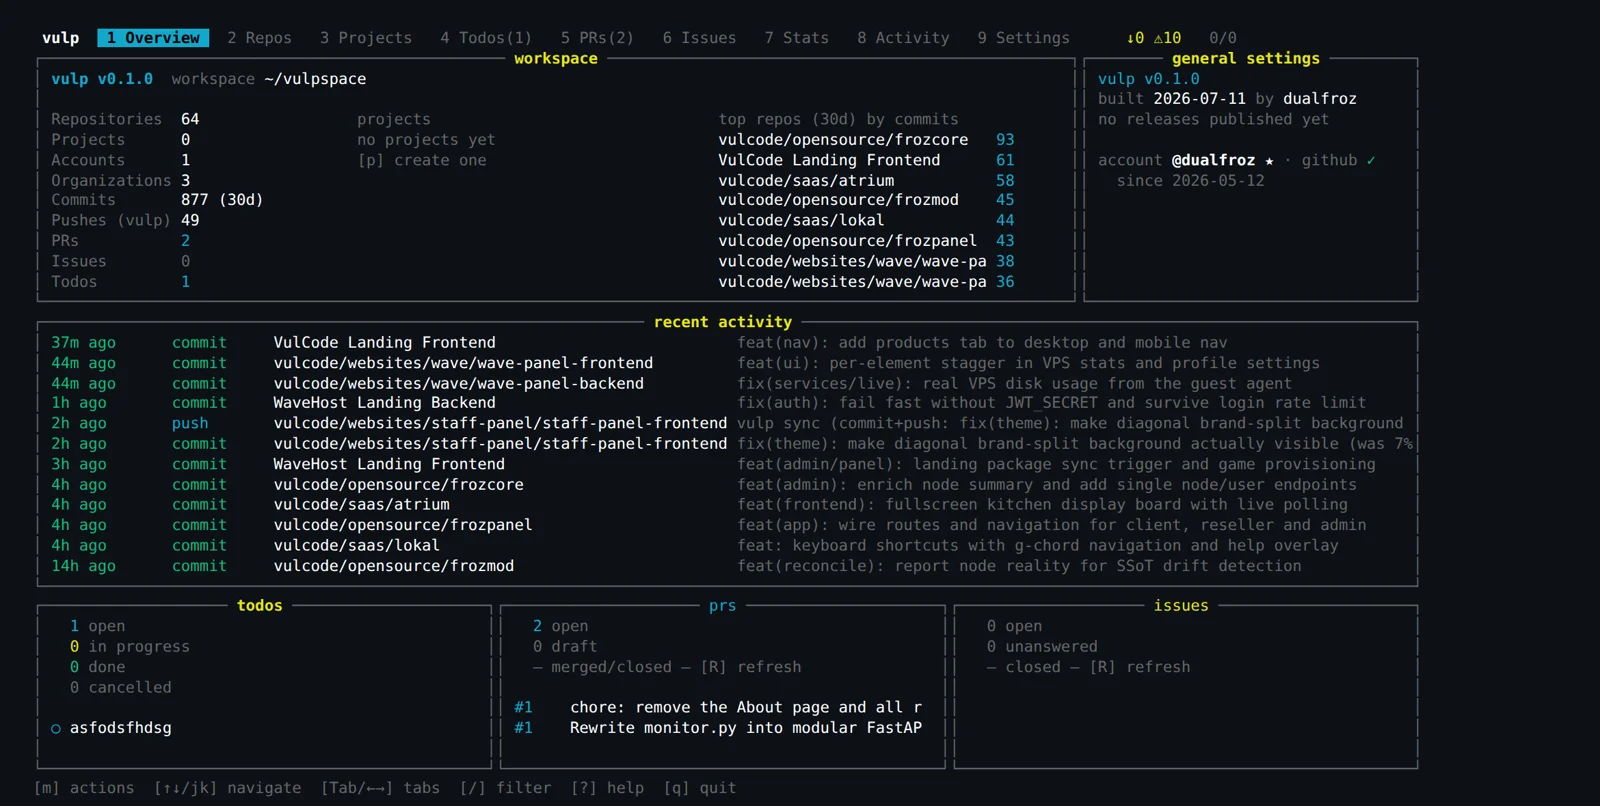This screenshot has width=1600, height=806.
Task: Click the '1 open' todos count
Action: click(97, 626)
